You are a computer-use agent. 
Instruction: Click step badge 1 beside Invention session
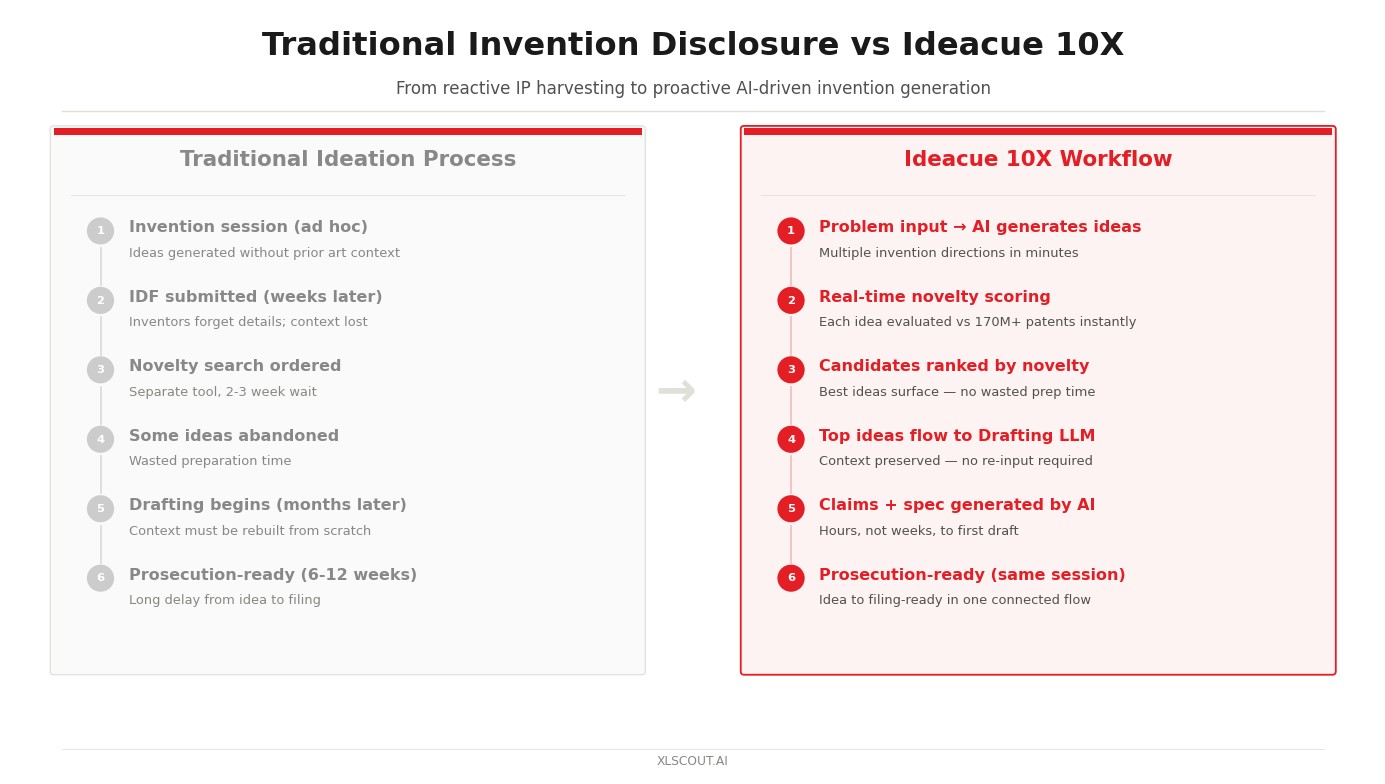click(100, 231)
